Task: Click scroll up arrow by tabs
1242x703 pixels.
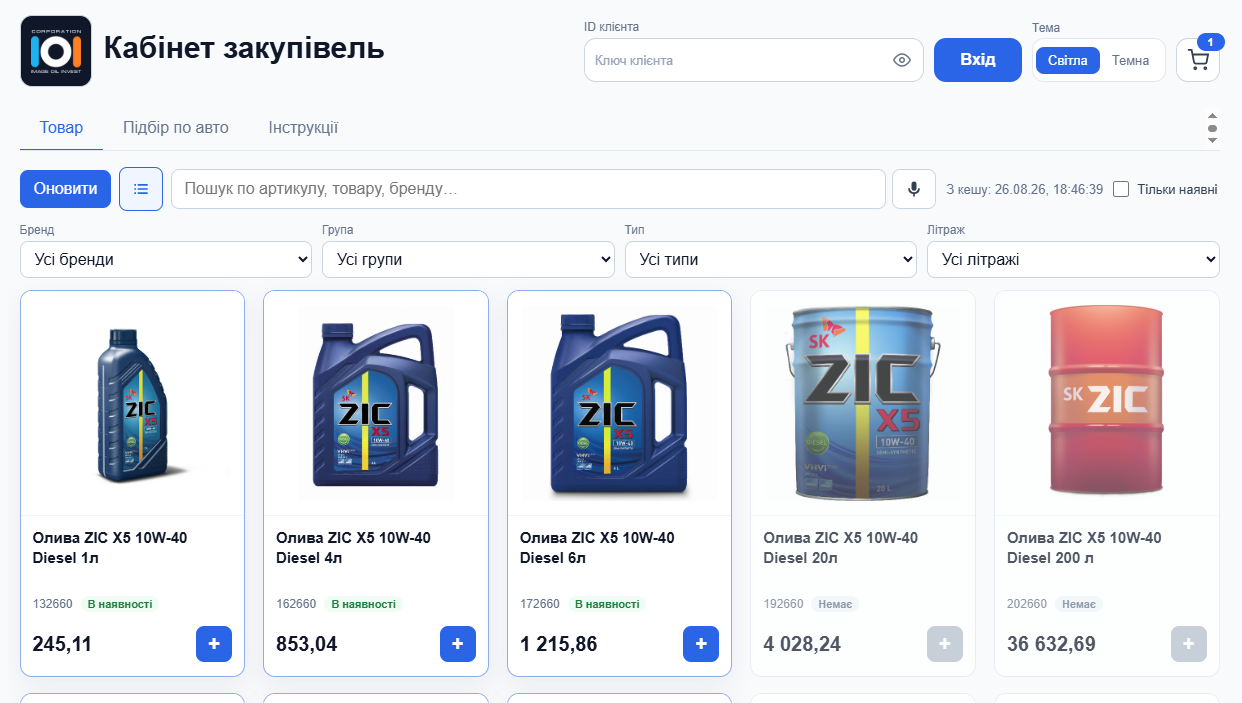Action: (x=1213, y=116)
